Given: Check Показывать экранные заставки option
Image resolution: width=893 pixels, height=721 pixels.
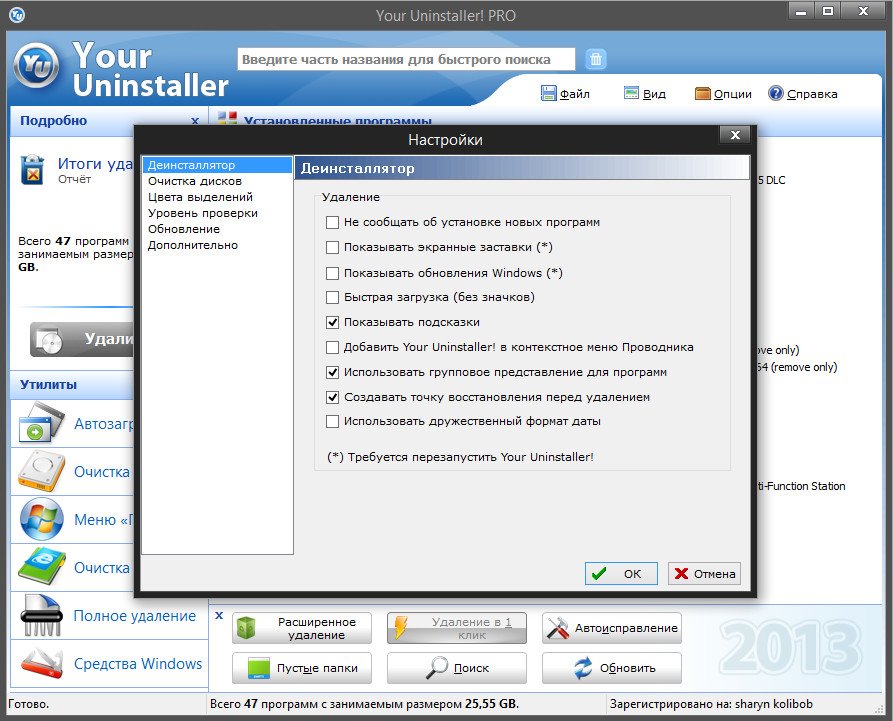Looking at the screenshot, I should pos(333,247).
